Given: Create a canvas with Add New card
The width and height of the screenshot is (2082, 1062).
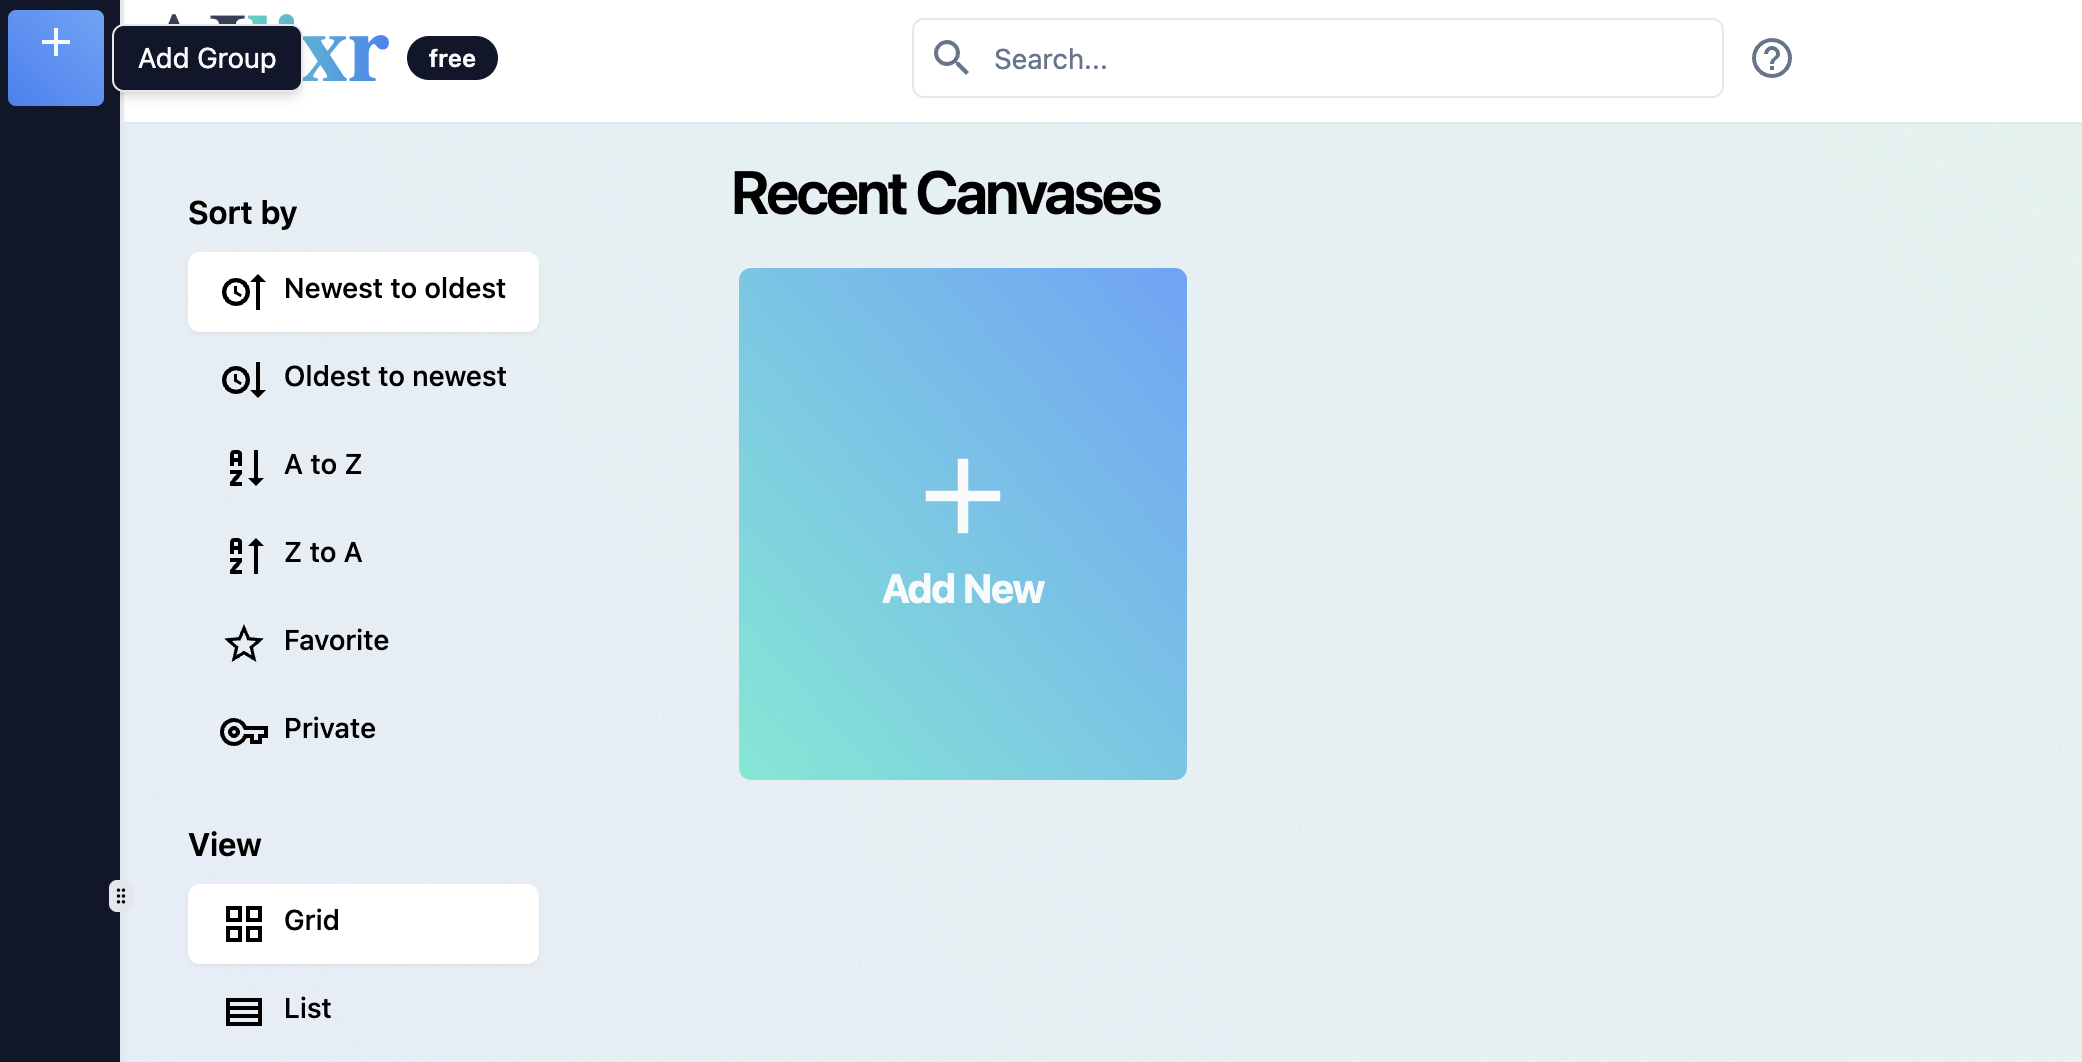Looking at the screenshot, I should 962,523.
